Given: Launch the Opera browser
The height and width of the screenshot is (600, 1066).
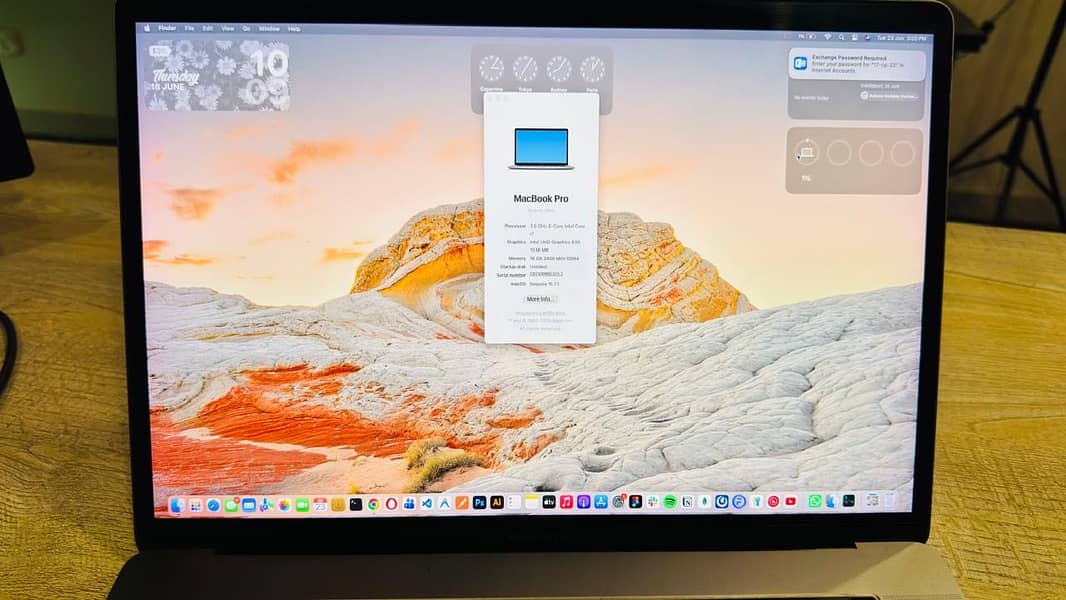Looking at the screenshot, I should (392, 504).
